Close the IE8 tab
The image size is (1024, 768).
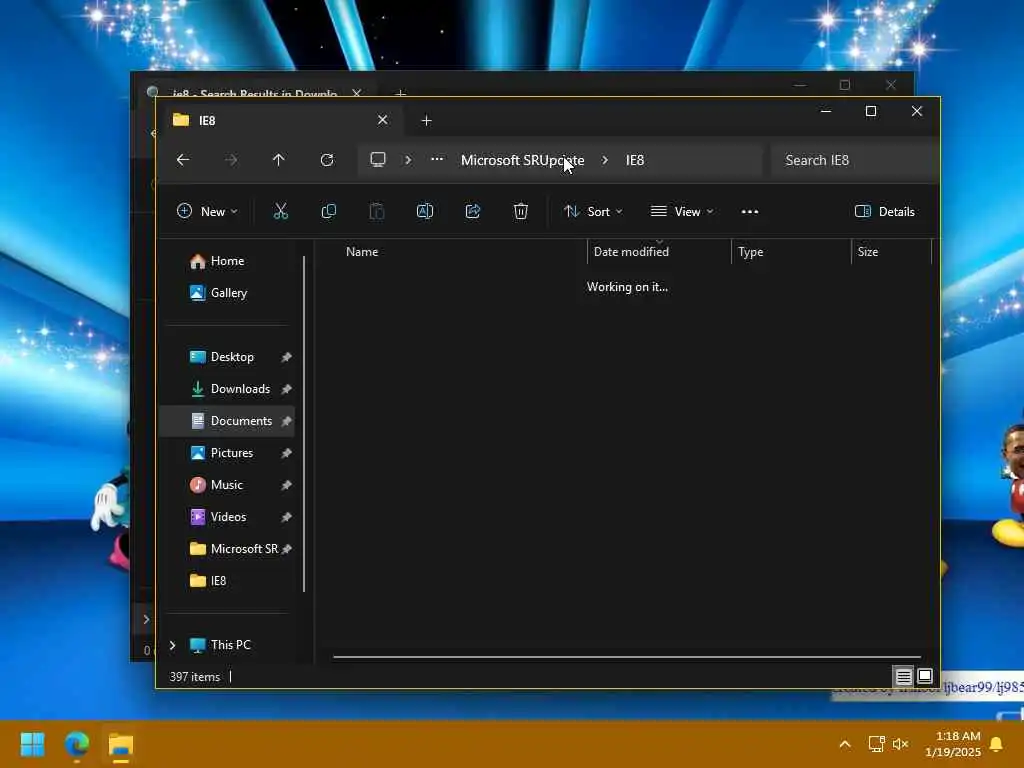coord(383,120)
